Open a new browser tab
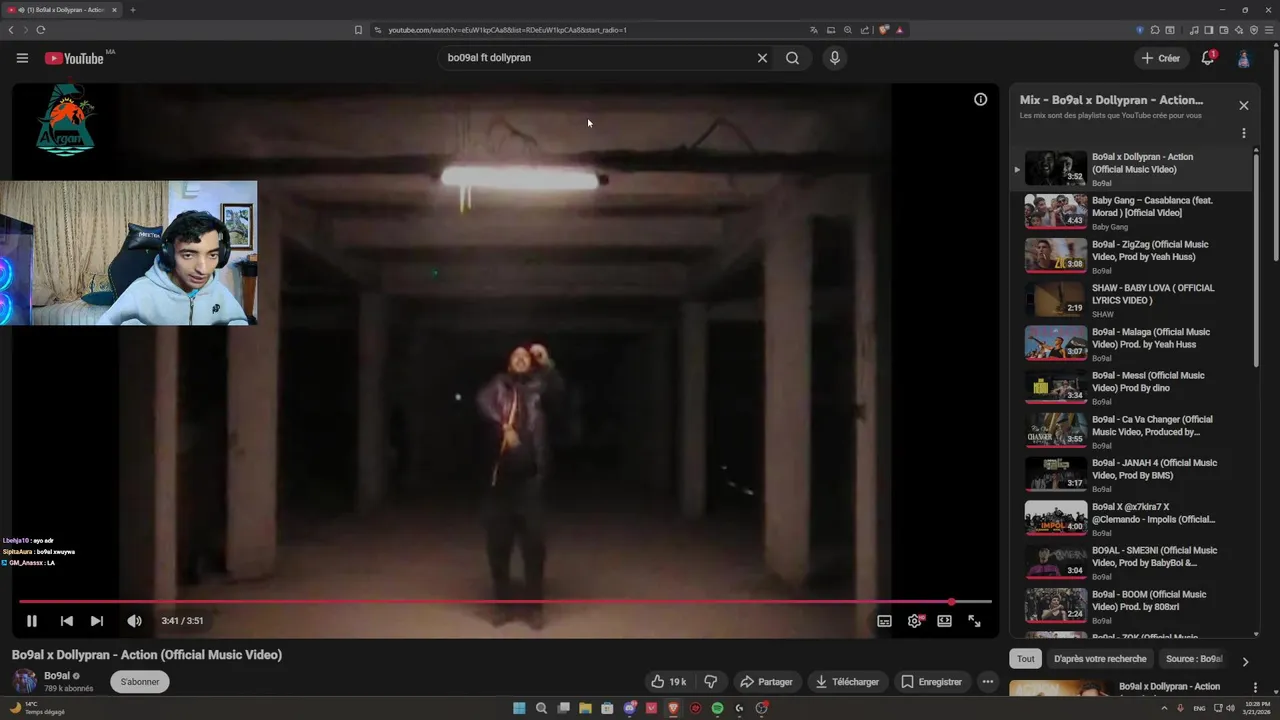1280x720 pixels. 132,10
